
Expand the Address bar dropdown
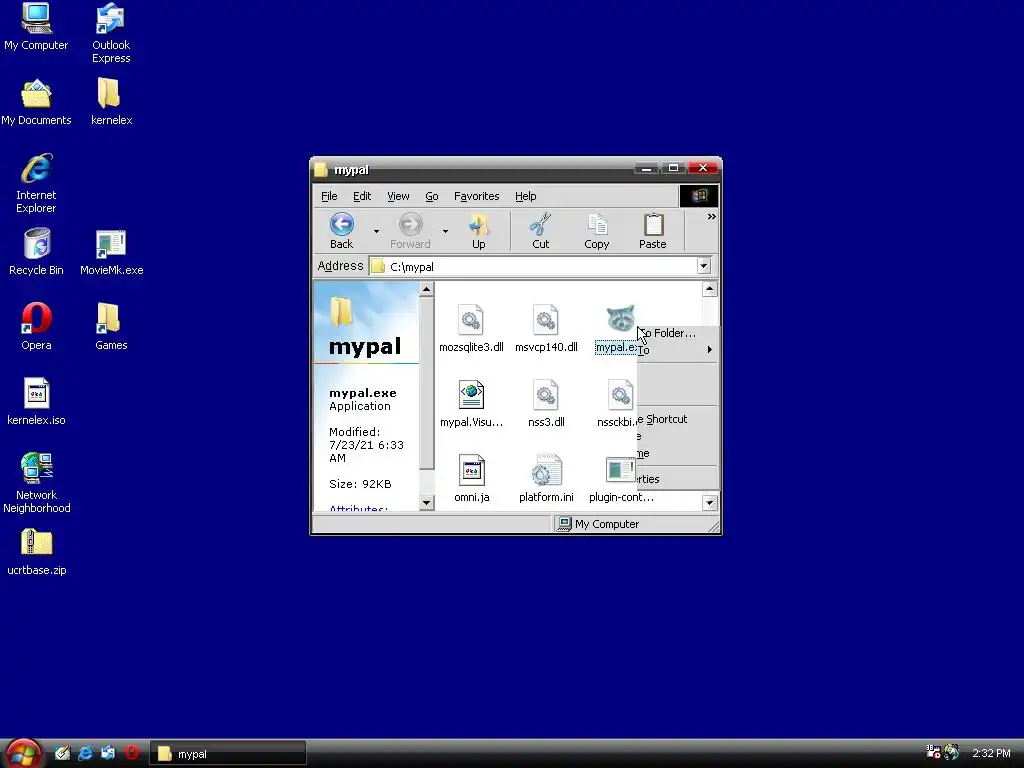point(703,266)
